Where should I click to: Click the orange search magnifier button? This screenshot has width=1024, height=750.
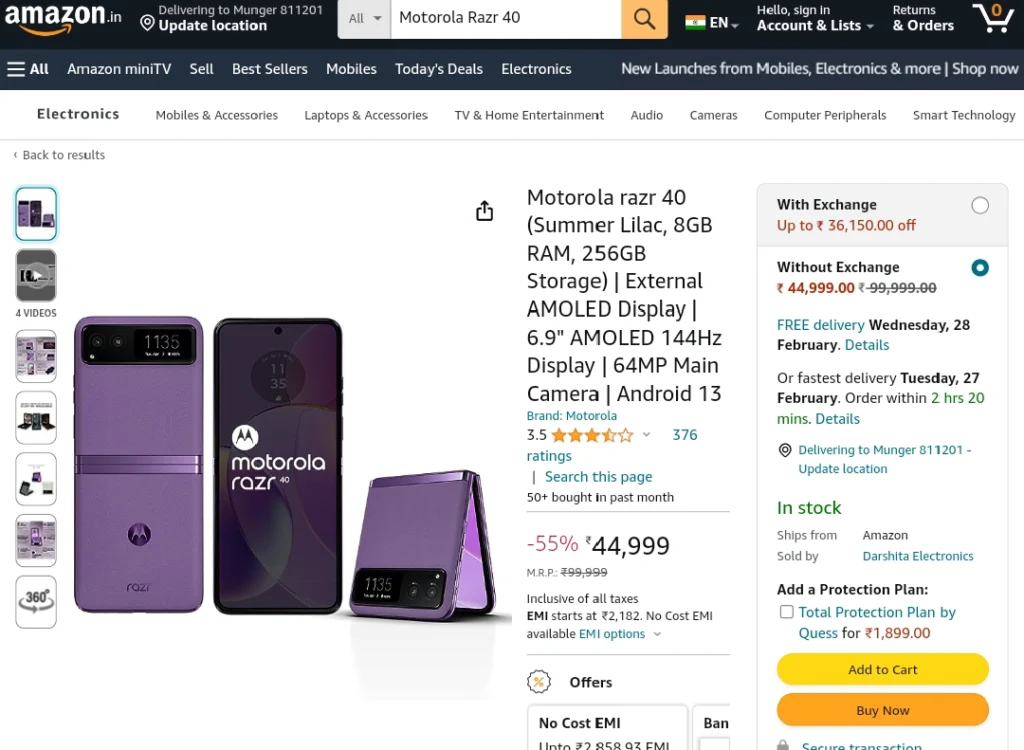(x=644, y=19)
